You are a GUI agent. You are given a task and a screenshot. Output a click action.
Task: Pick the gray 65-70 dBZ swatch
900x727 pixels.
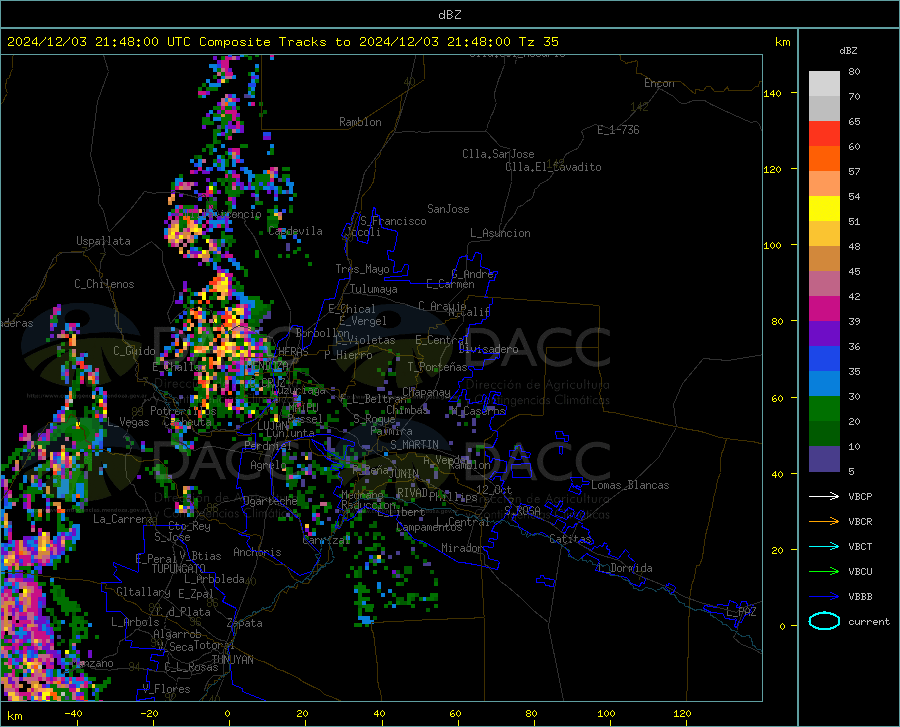[824, 109]
